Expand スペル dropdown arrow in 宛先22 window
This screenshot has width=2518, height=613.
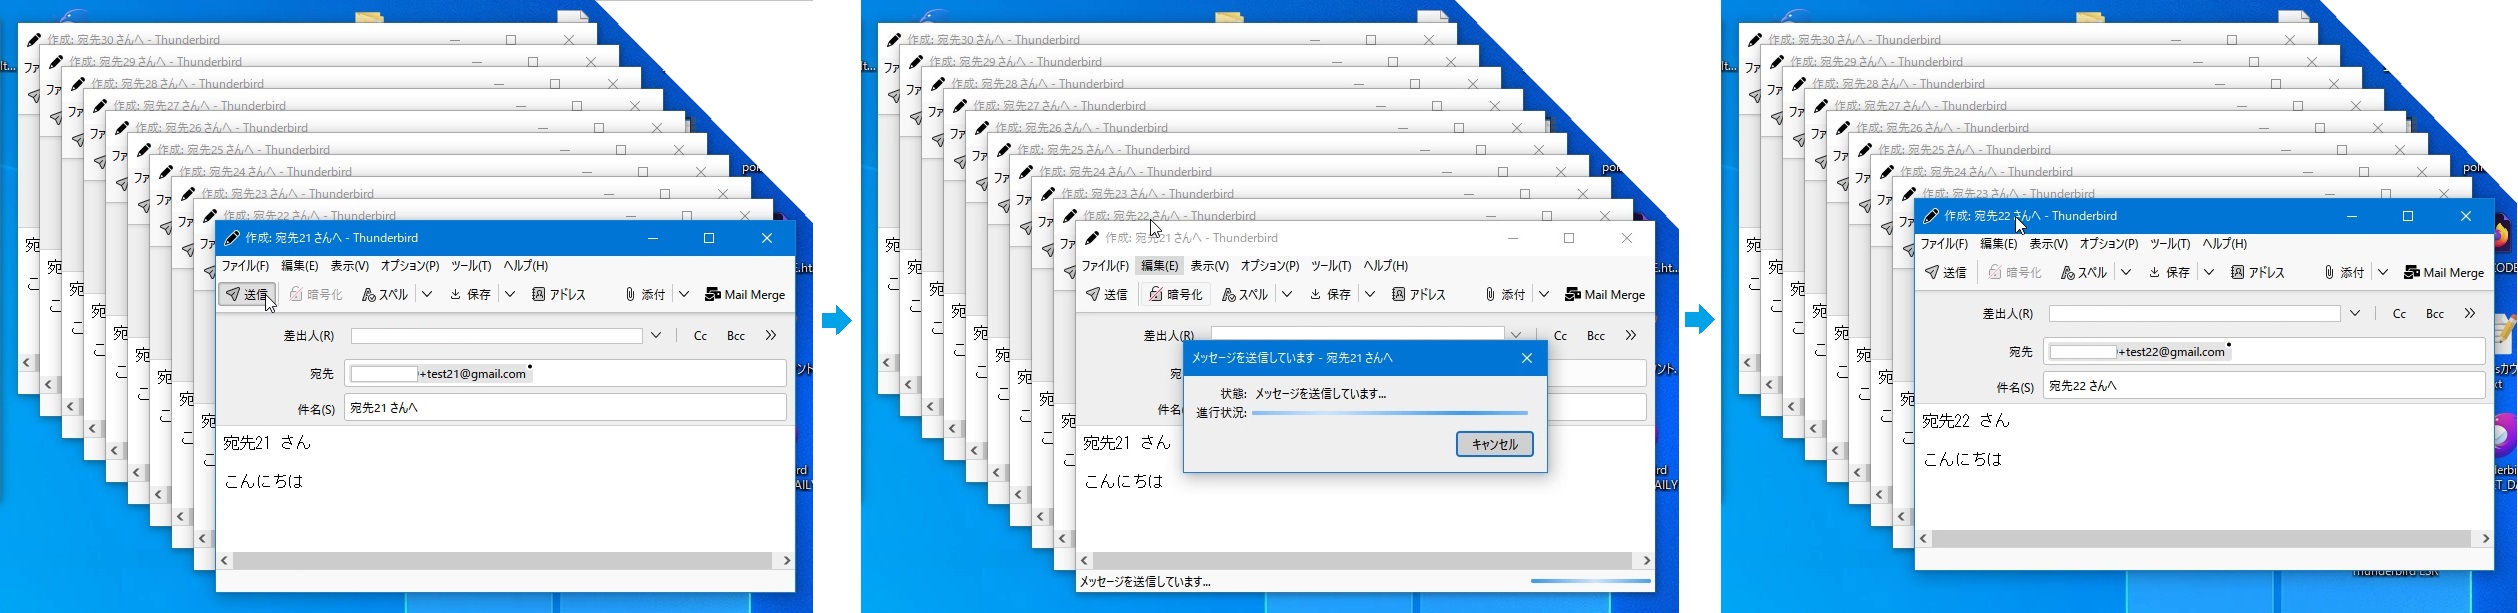(2126, 272)
